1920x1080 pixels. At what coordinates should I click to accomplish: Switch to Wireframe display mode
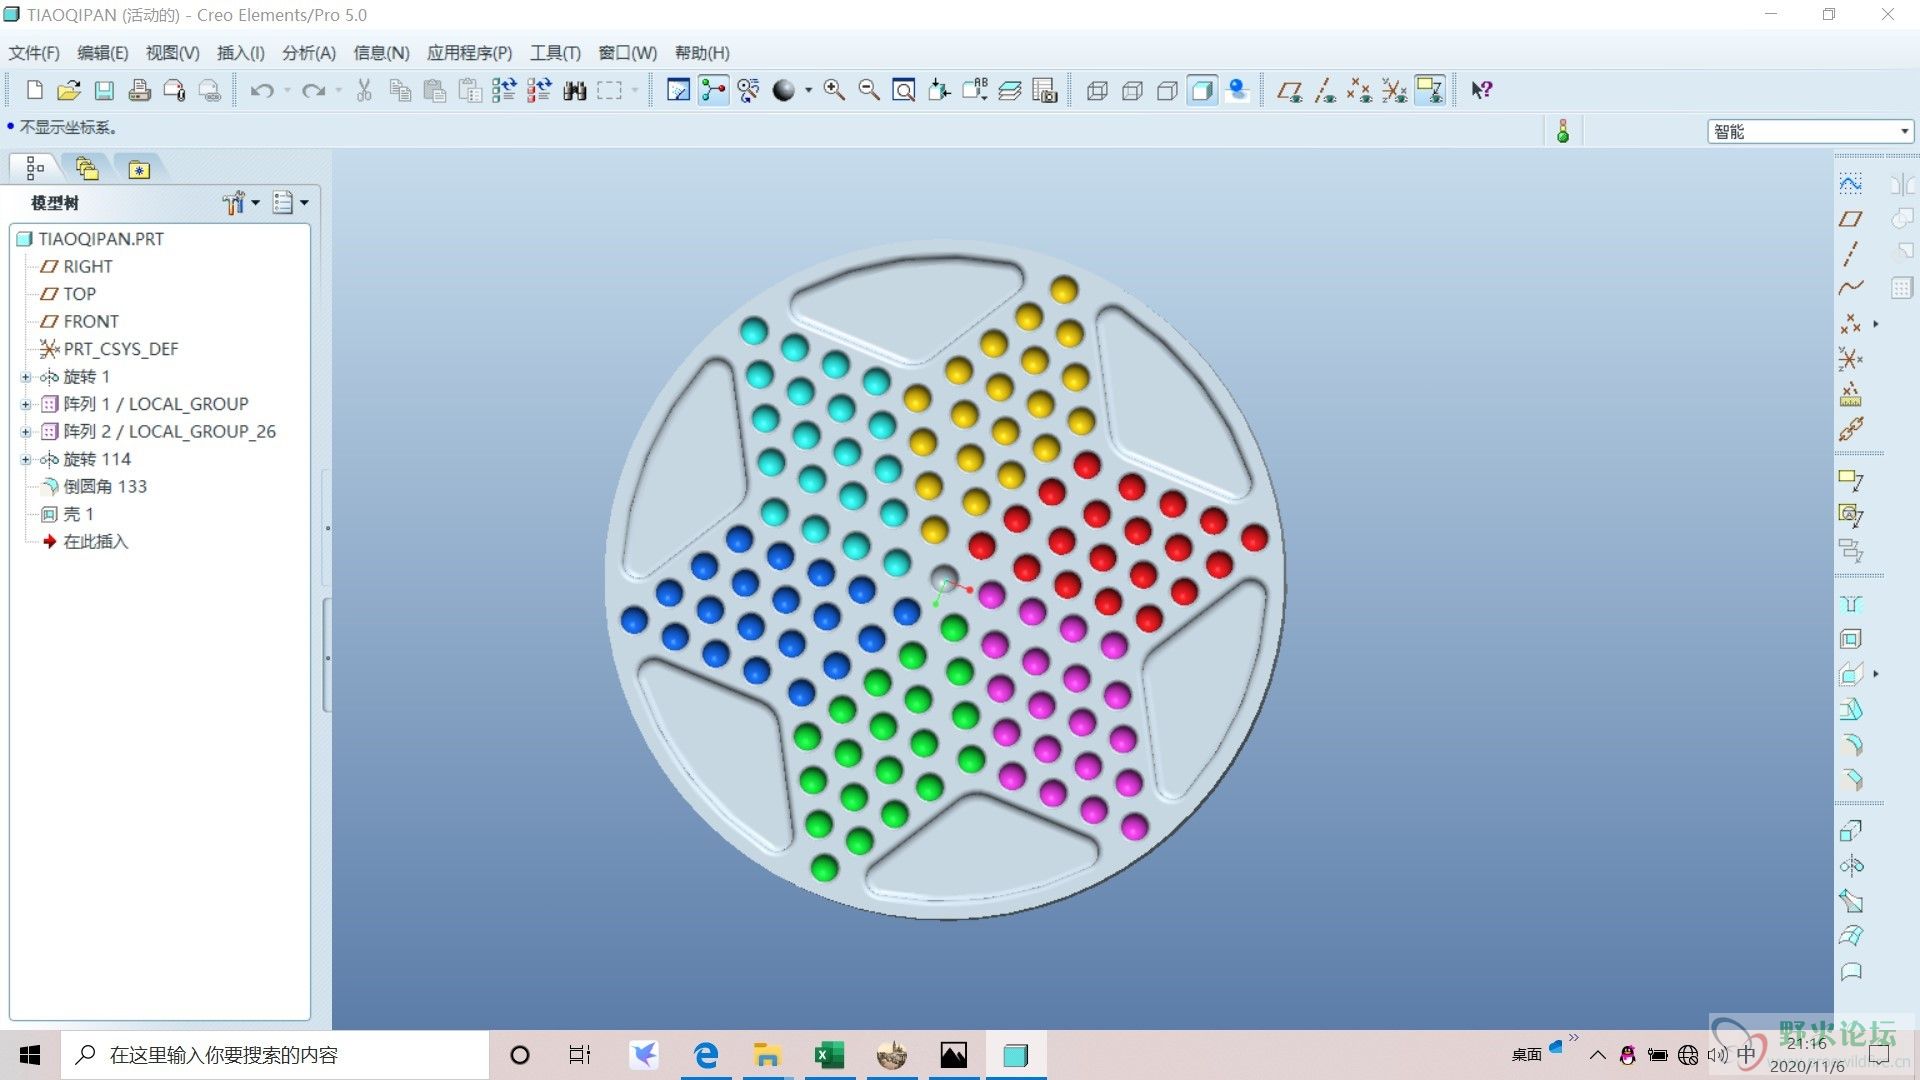click(1097, 90)
